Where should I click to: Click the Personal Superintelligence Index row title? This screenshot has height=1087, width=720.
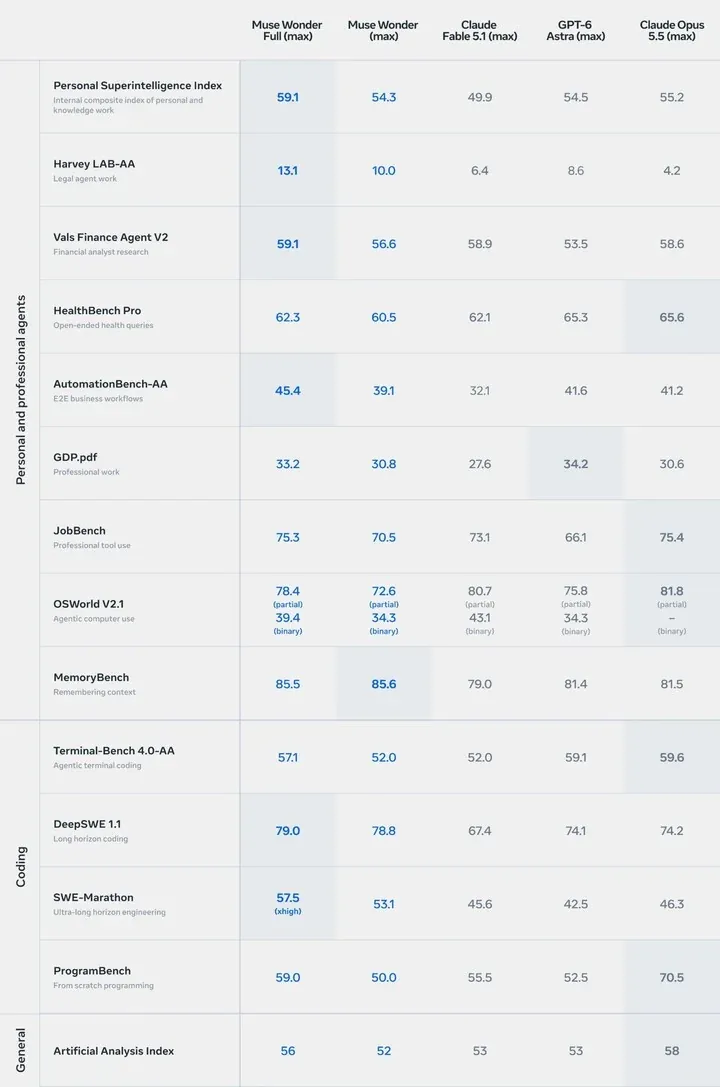click(x=138, y=85)
